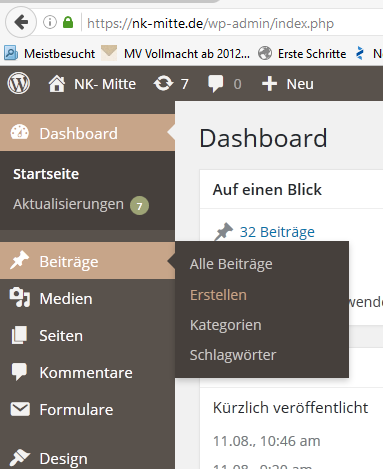Image resolution: width=383 pixels, height=469 pixels.
Task: Open the Kommentare sidebar item
Action: (87, 372)
